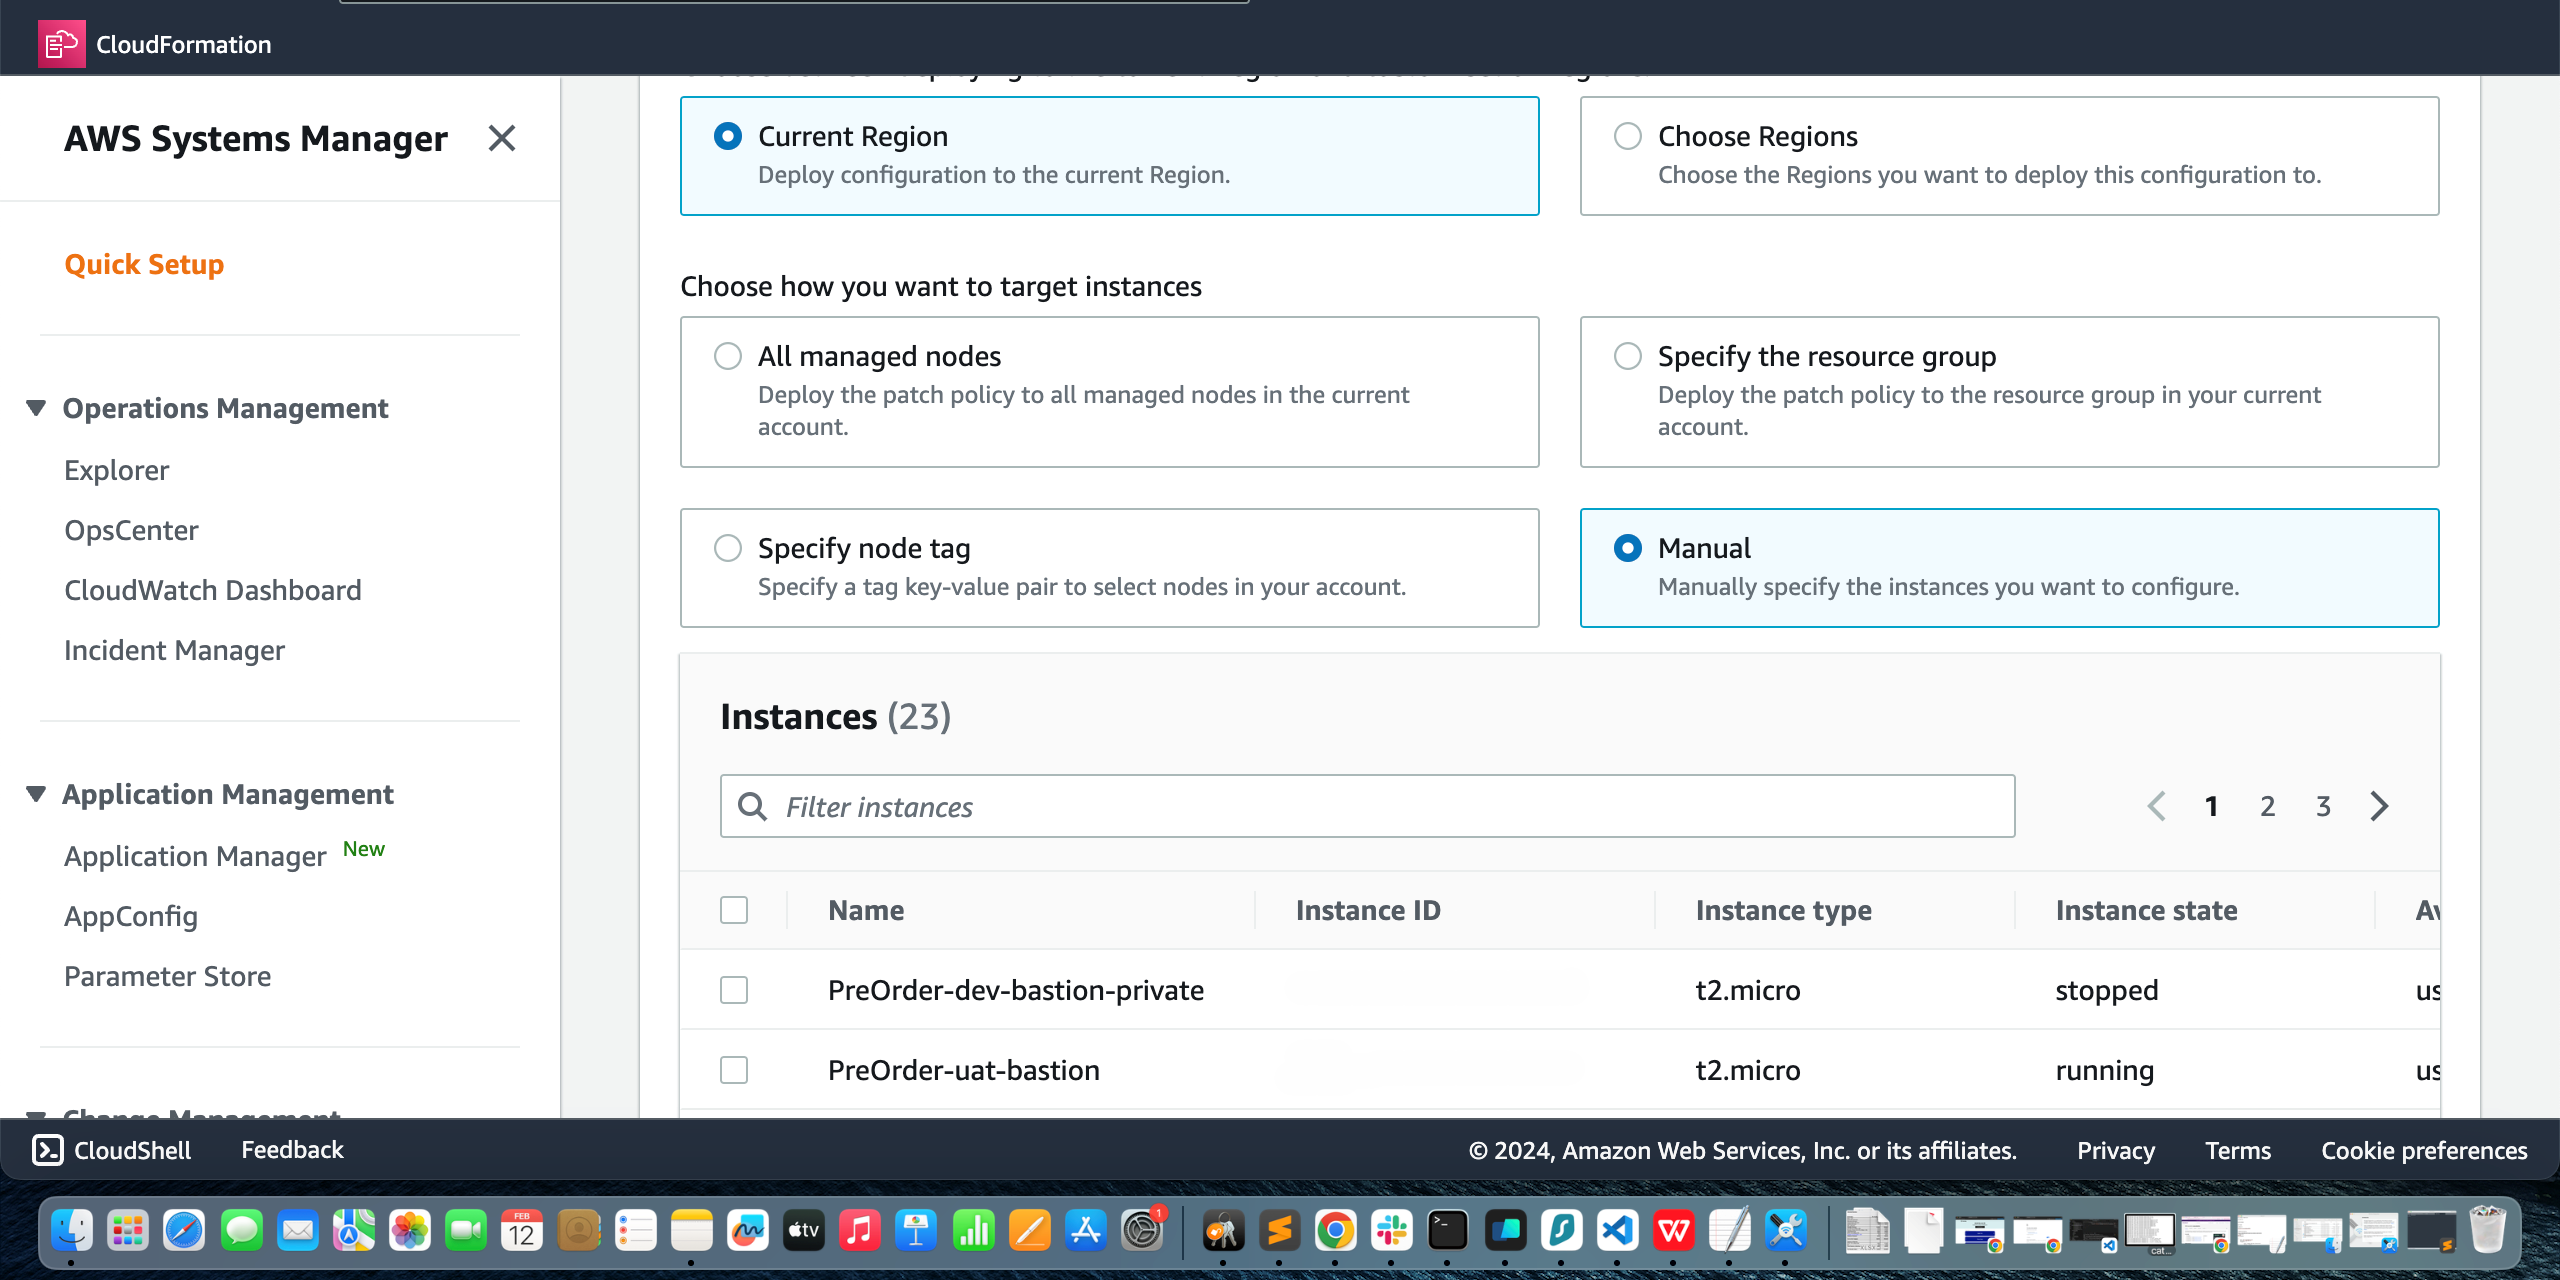Open System Settings from the dock
This screenshot has width=2560, height=1280.
pyautogui.click(x=1141, y=1230)
